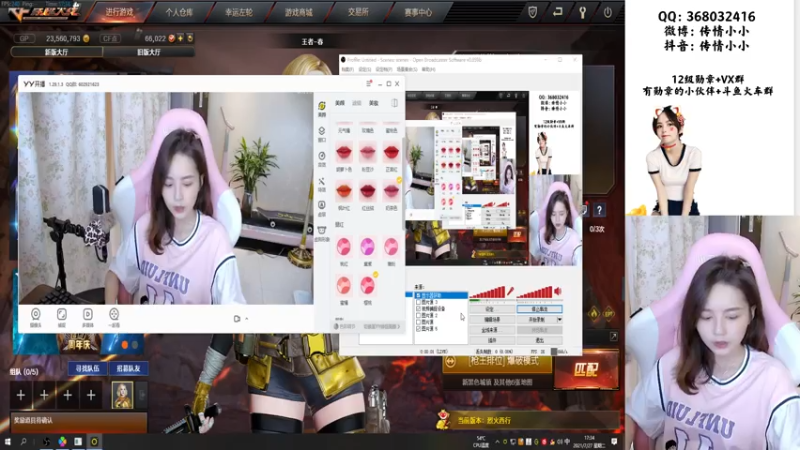Switch to the 美妆 tab in beauty panel
This screenshot has height=450, width=800.
pyautogui.click(x=374, y=103)
